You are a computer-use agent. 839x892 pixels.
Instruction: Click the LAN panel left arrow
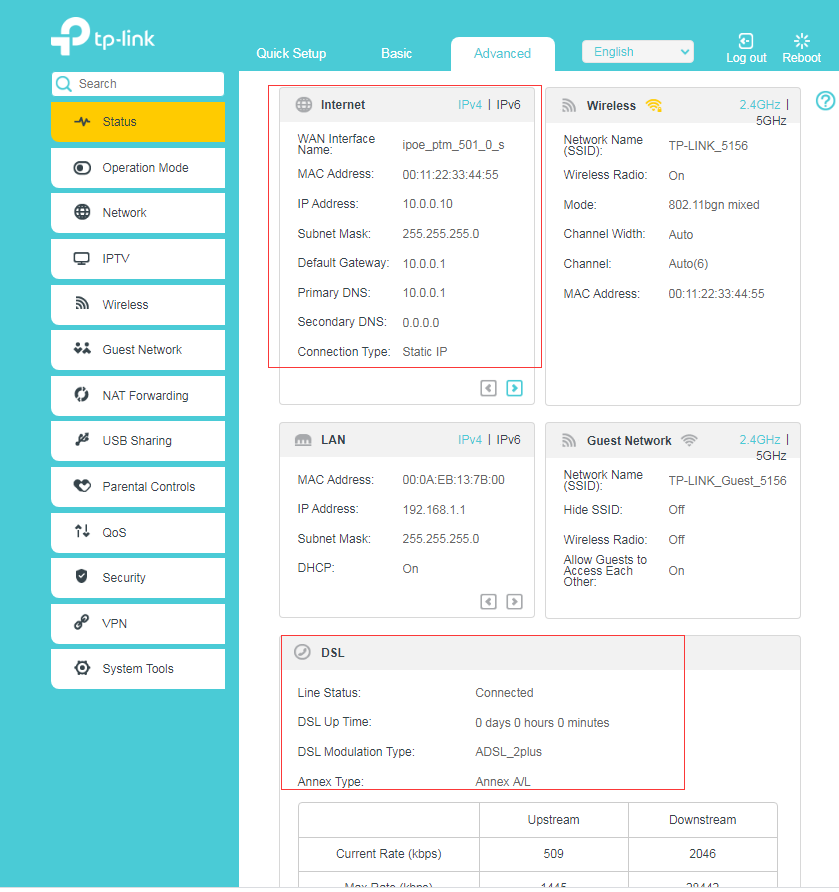(489, 601)
